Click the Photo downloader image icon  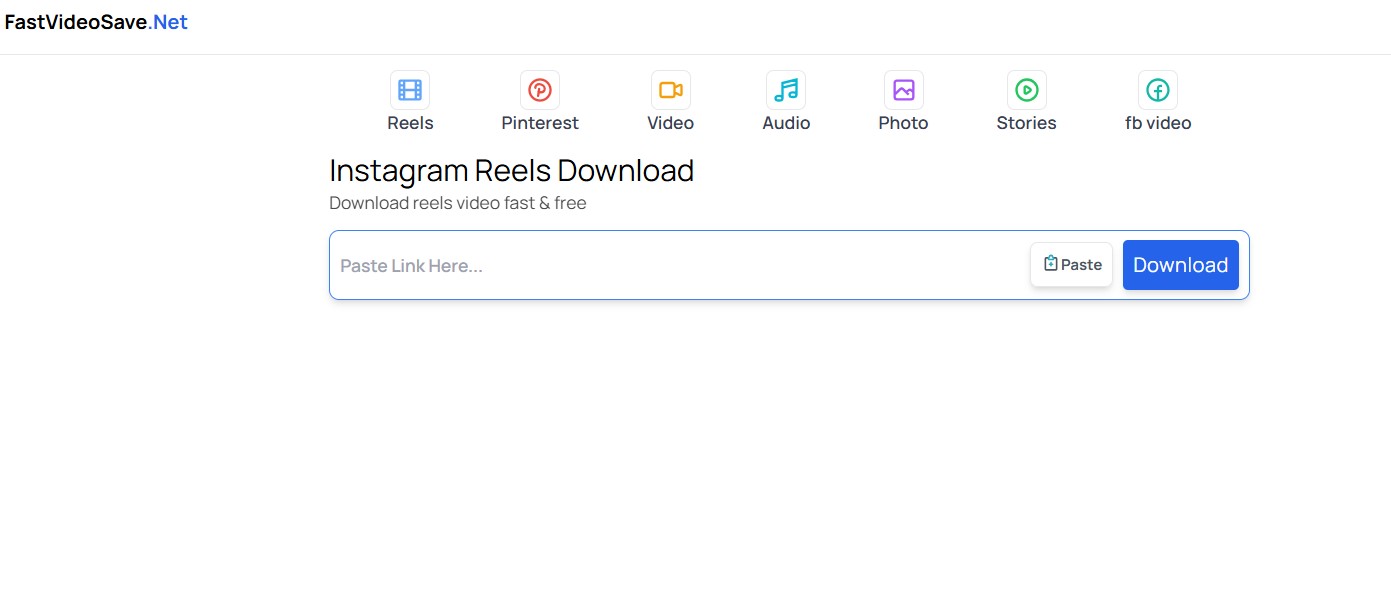902,89
